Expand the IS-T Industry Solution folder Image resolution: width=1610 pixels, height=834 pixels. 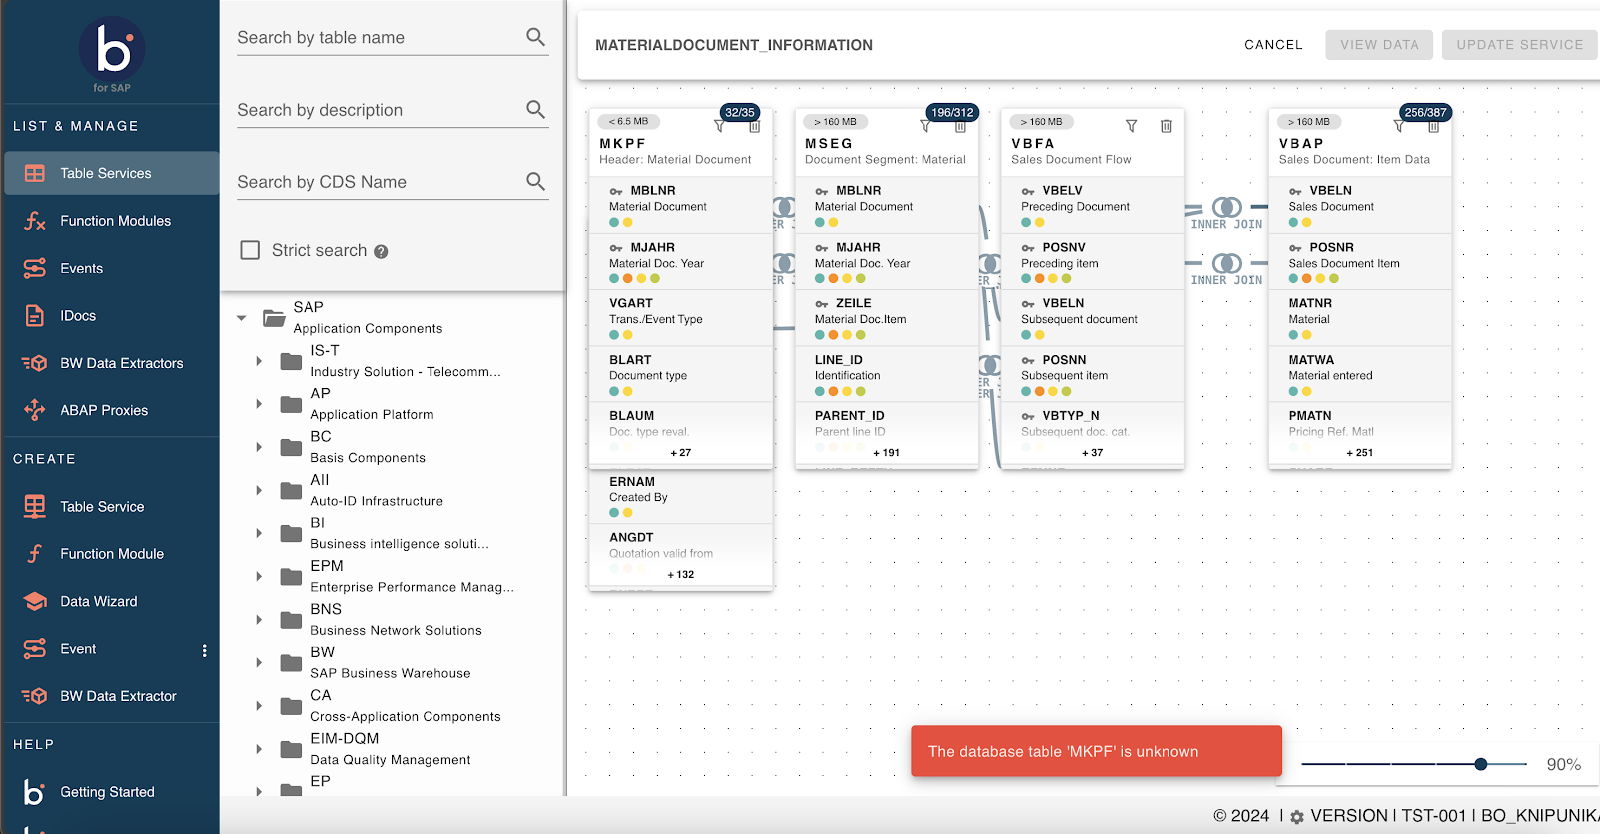click(259, 361)
